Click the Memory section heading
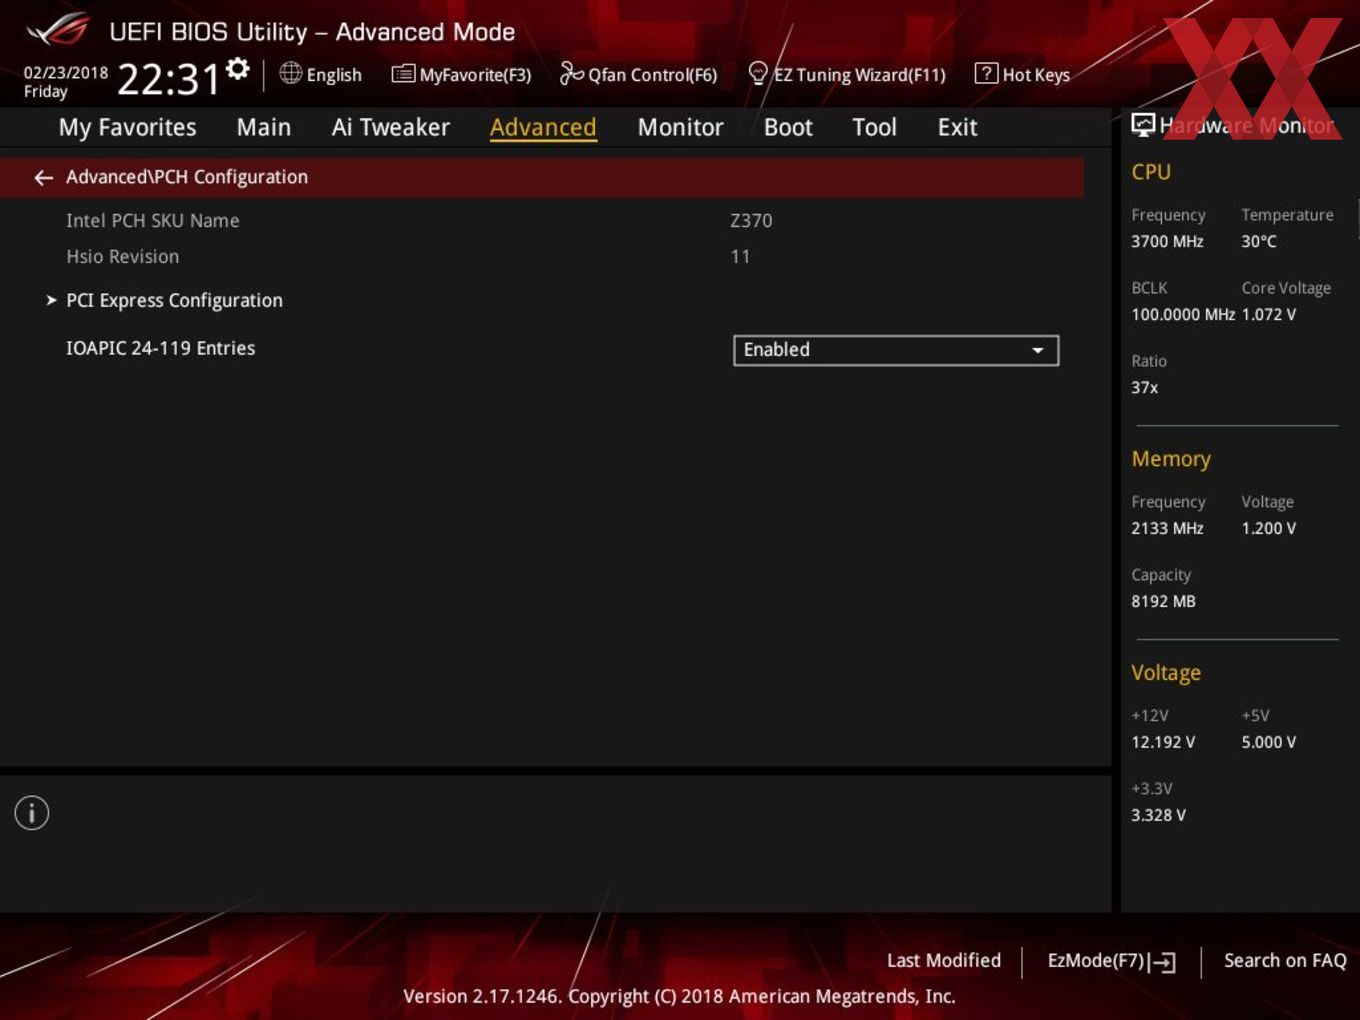 point(1171,459)
